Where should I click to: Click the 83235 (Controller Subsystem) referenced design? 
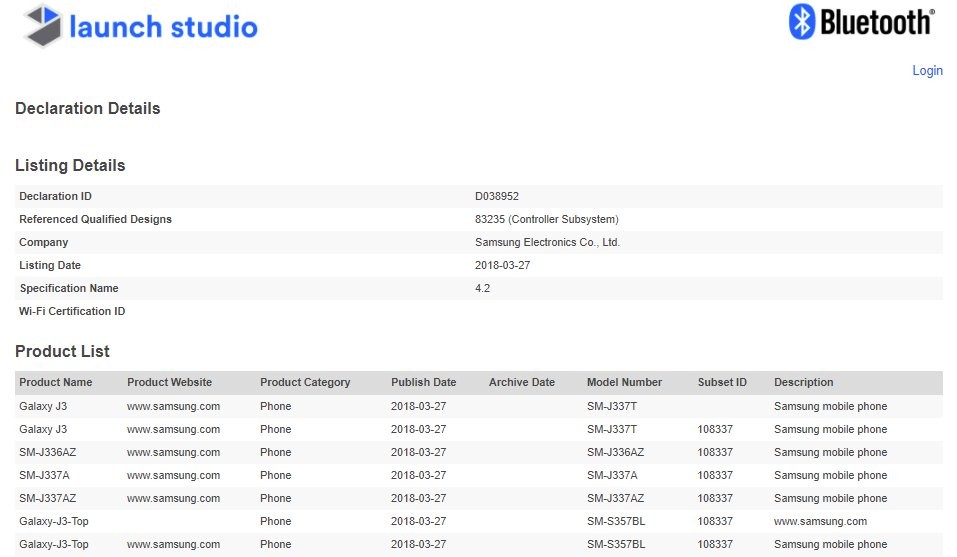coord(546,219)
